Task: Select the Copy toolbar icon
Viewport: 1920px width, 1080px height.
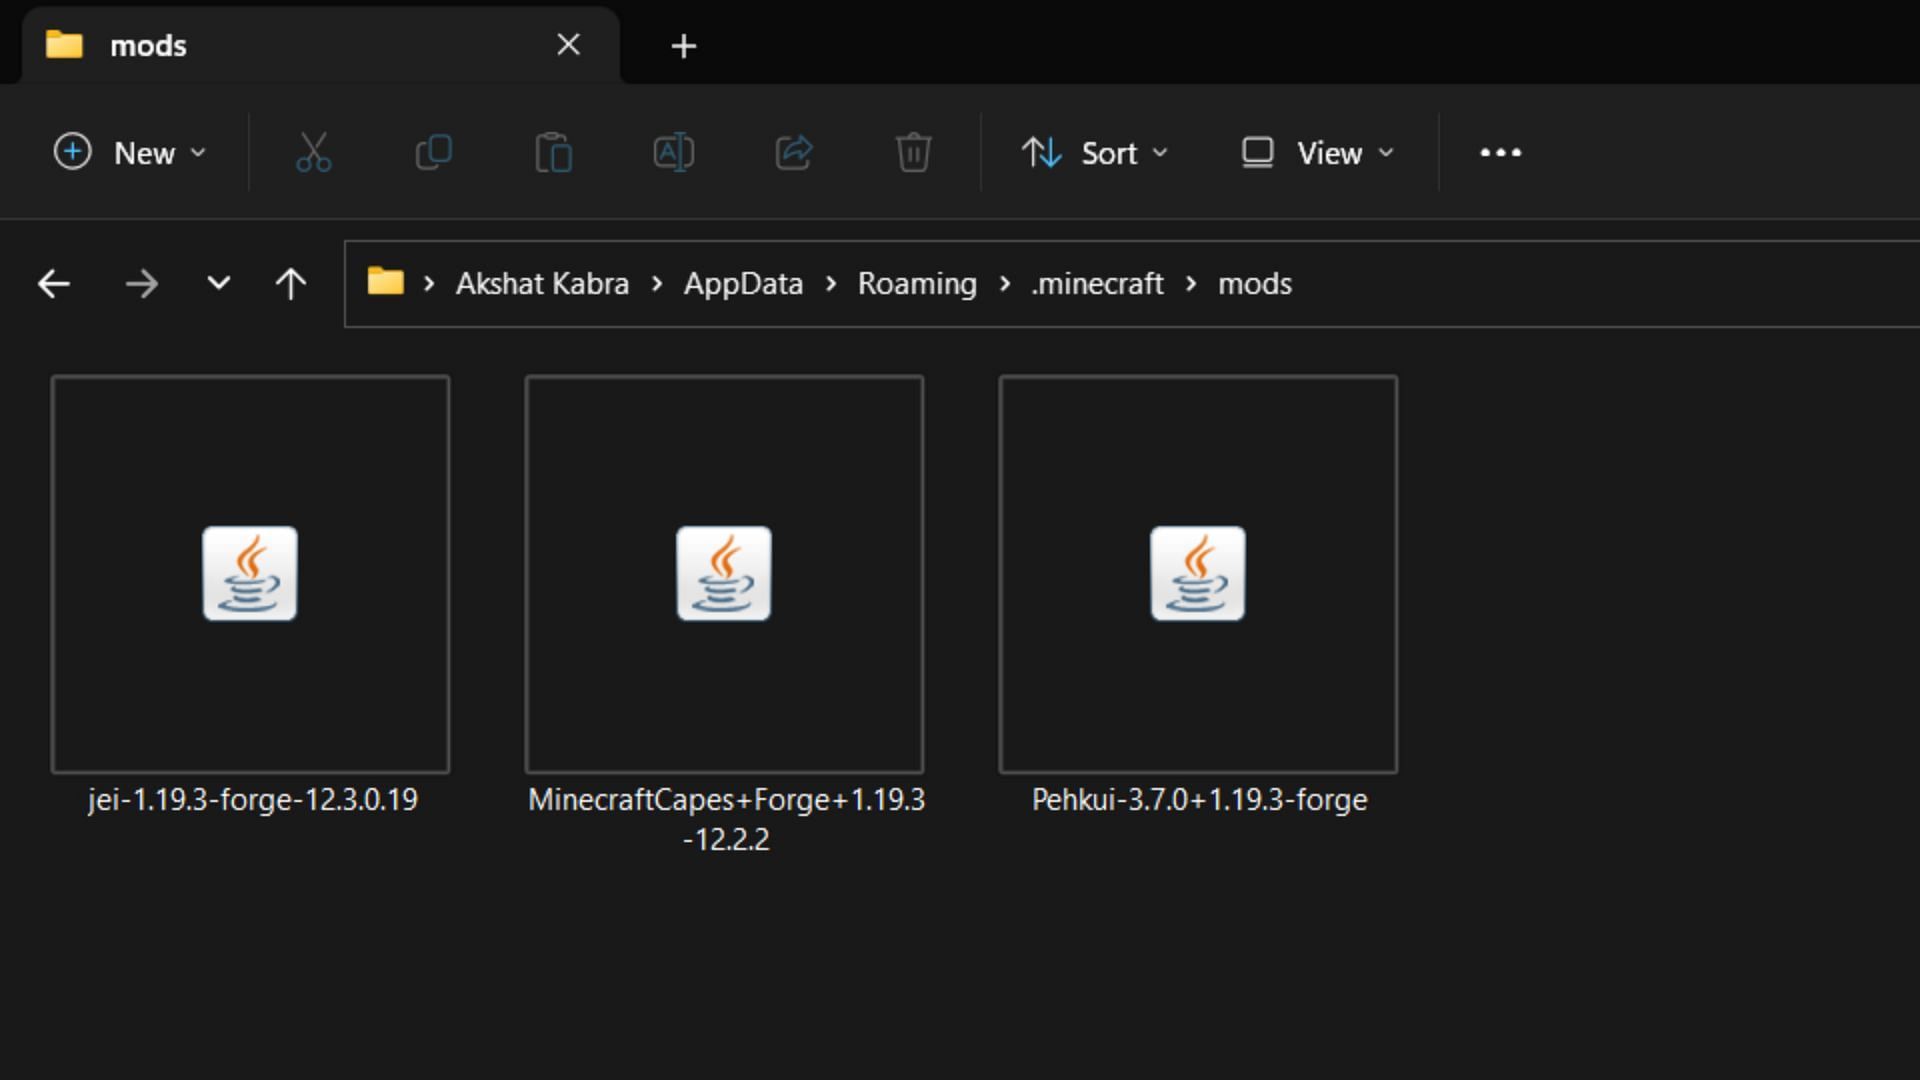Action: click(433, 152)
